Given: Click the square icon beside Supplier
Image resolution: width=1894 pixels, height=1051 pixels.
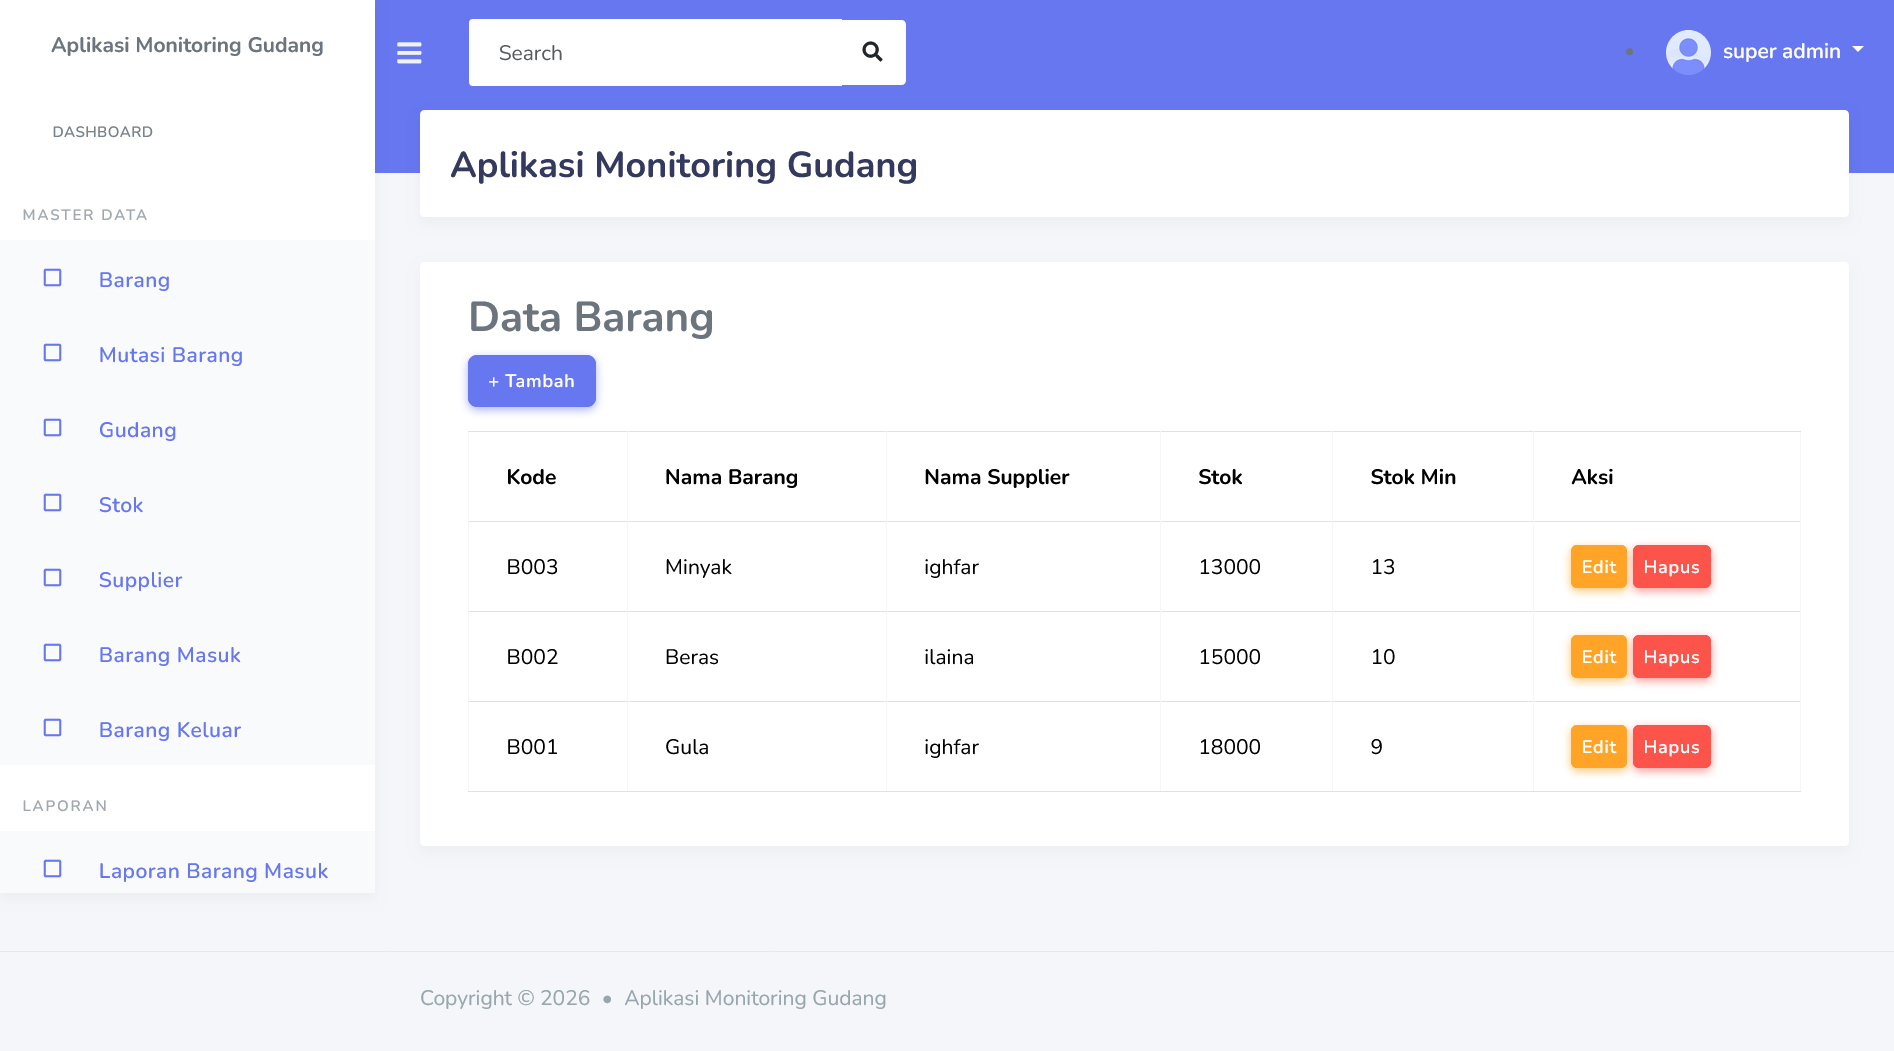Looking at the screenshot, I should 53,578.
